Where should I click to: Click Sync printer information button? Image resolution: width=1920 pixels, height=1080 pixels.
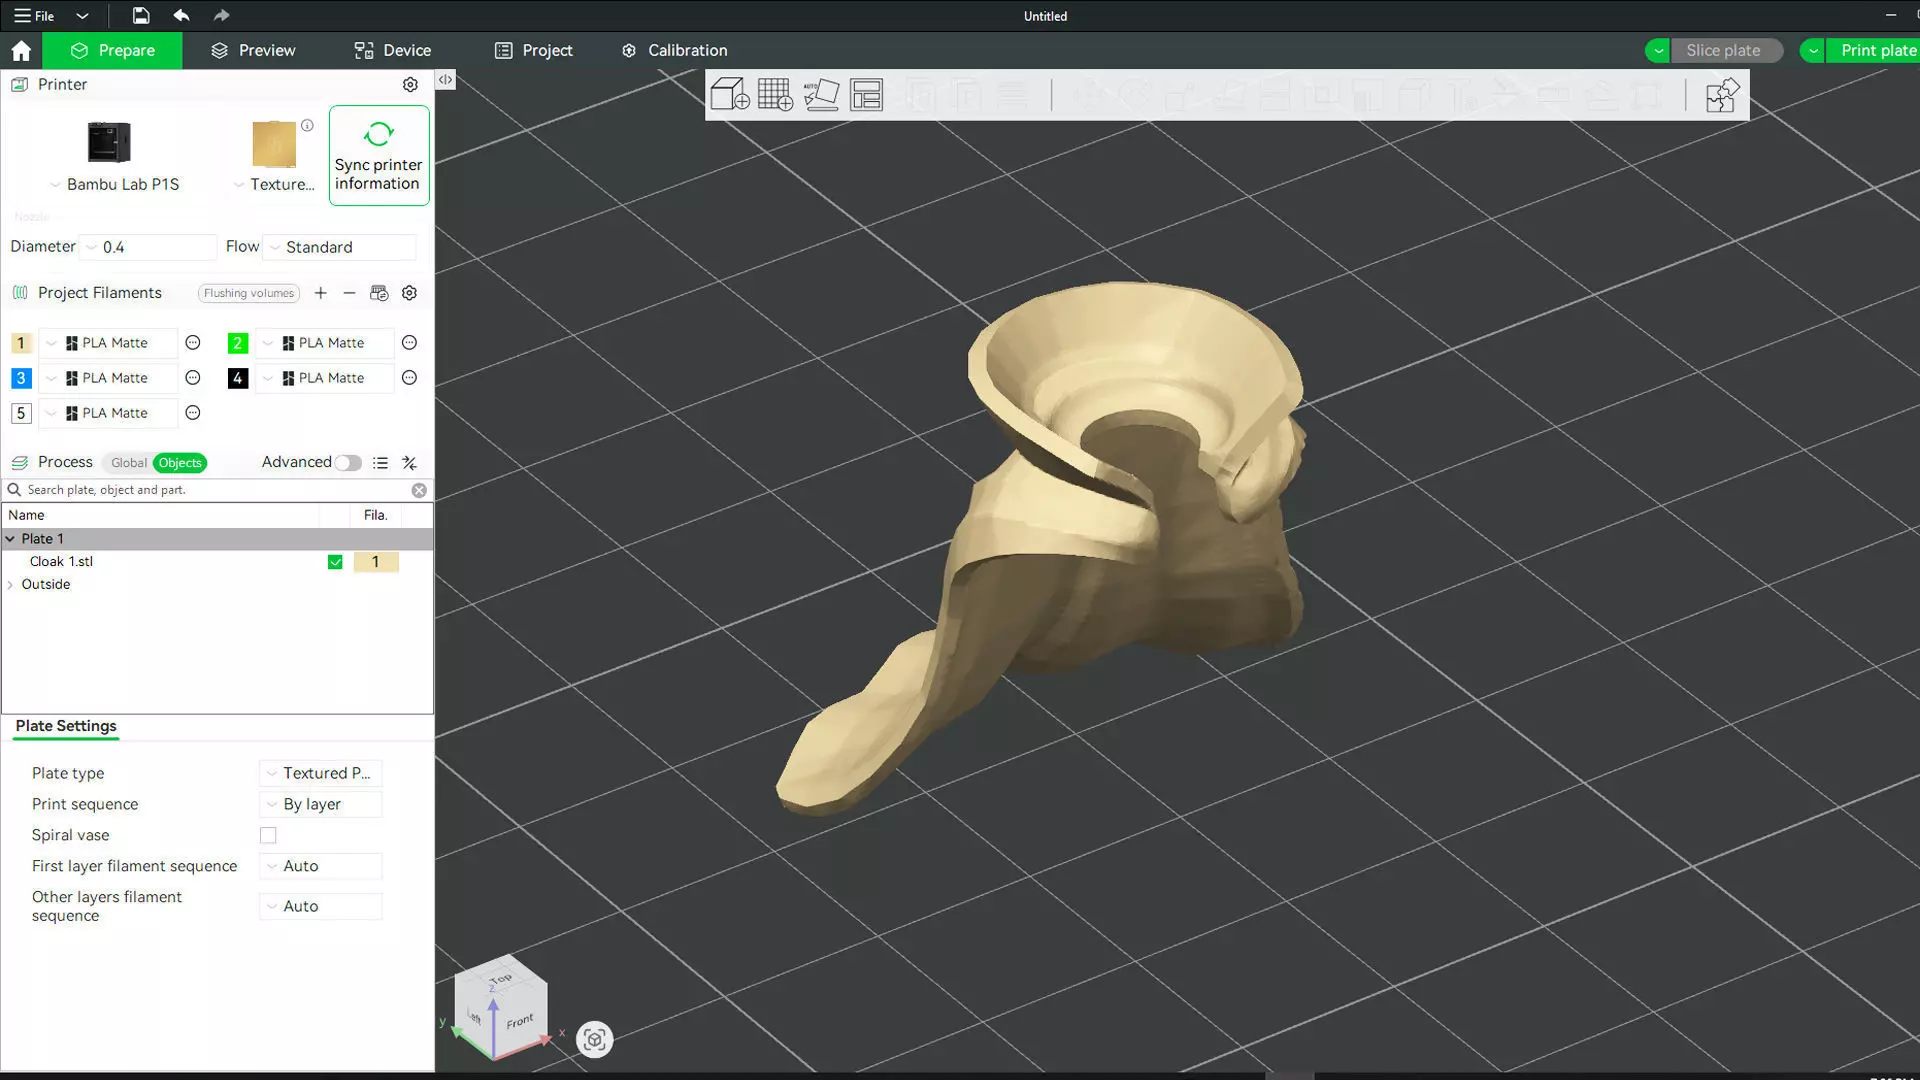(379, 156)
